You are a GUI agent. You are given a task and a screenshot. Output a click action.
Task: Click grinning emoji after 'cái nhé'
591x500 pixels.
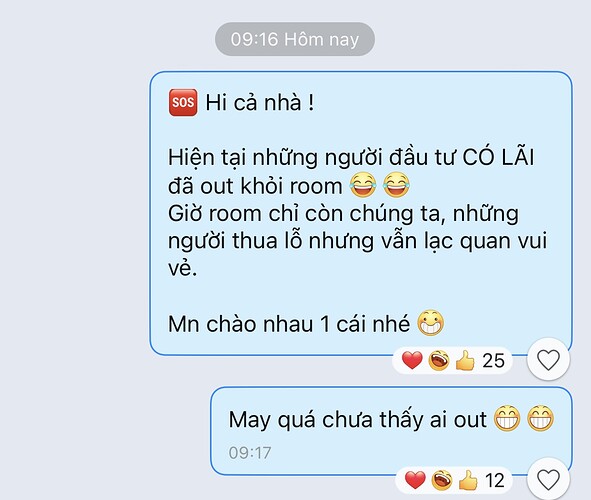click(x=431, y=323)
